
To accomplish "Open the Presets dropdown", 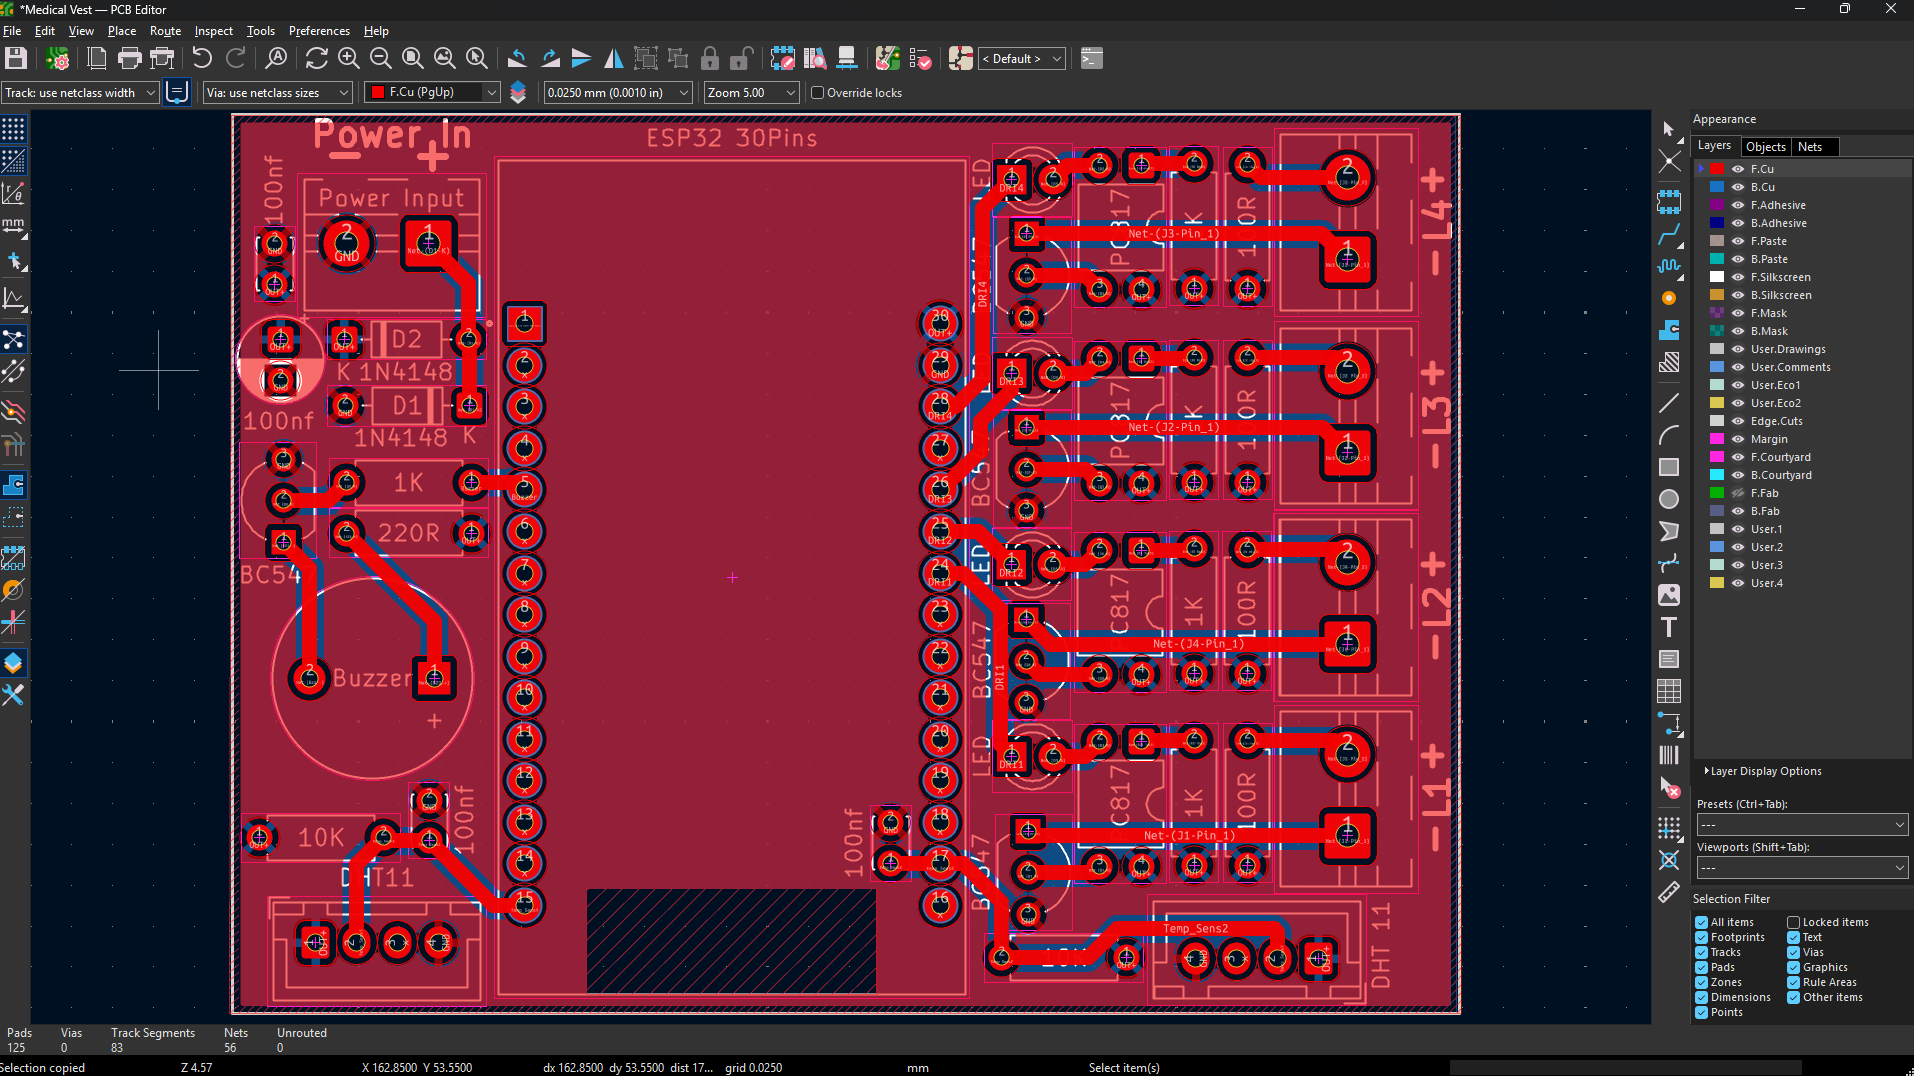I will click(x=1802, y=825).
